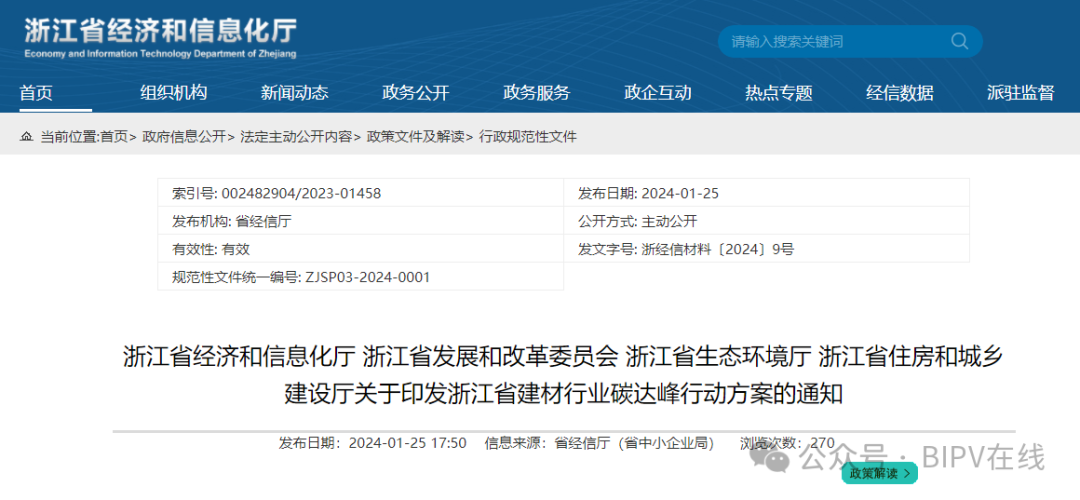Click the 政府信息公开 breadcrumb link

click(184, 137)
